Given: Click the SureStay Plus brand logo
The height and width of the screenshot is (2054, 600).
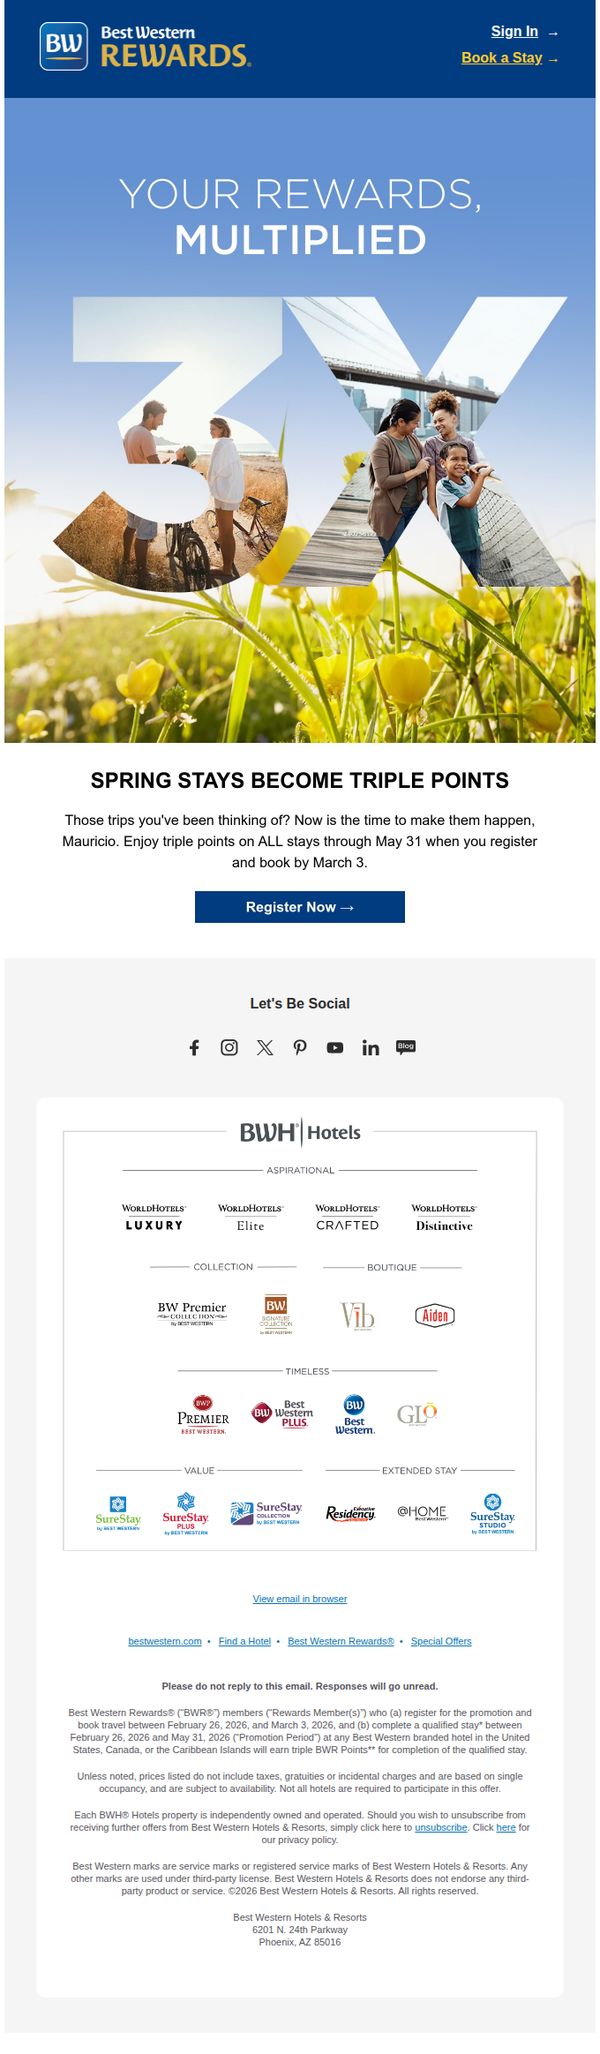Looking at the screenshot, I should [x=186, y=1514].
